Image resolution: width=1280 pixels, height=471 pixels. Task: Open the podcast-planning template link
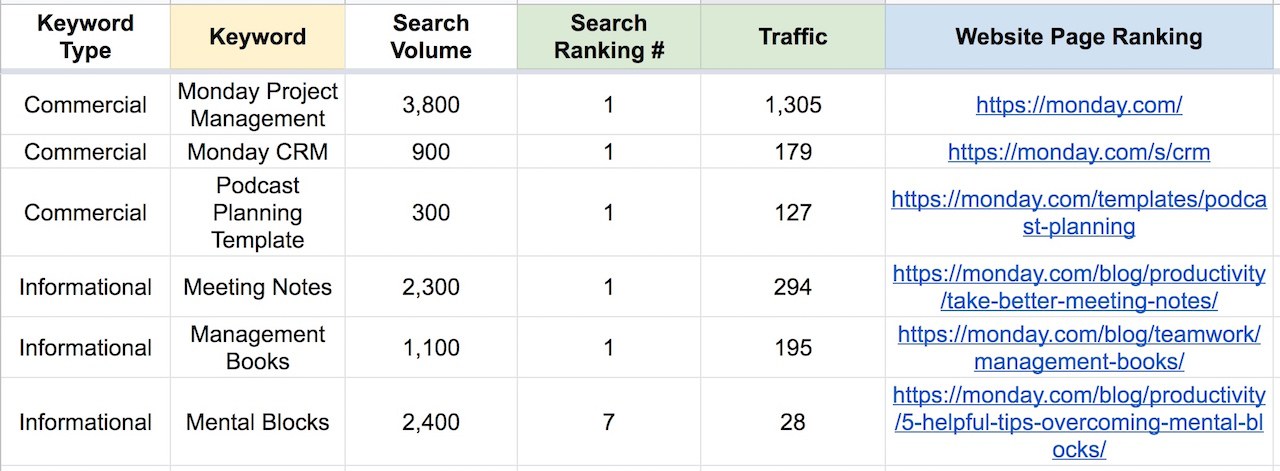(x=1079, y=213)
